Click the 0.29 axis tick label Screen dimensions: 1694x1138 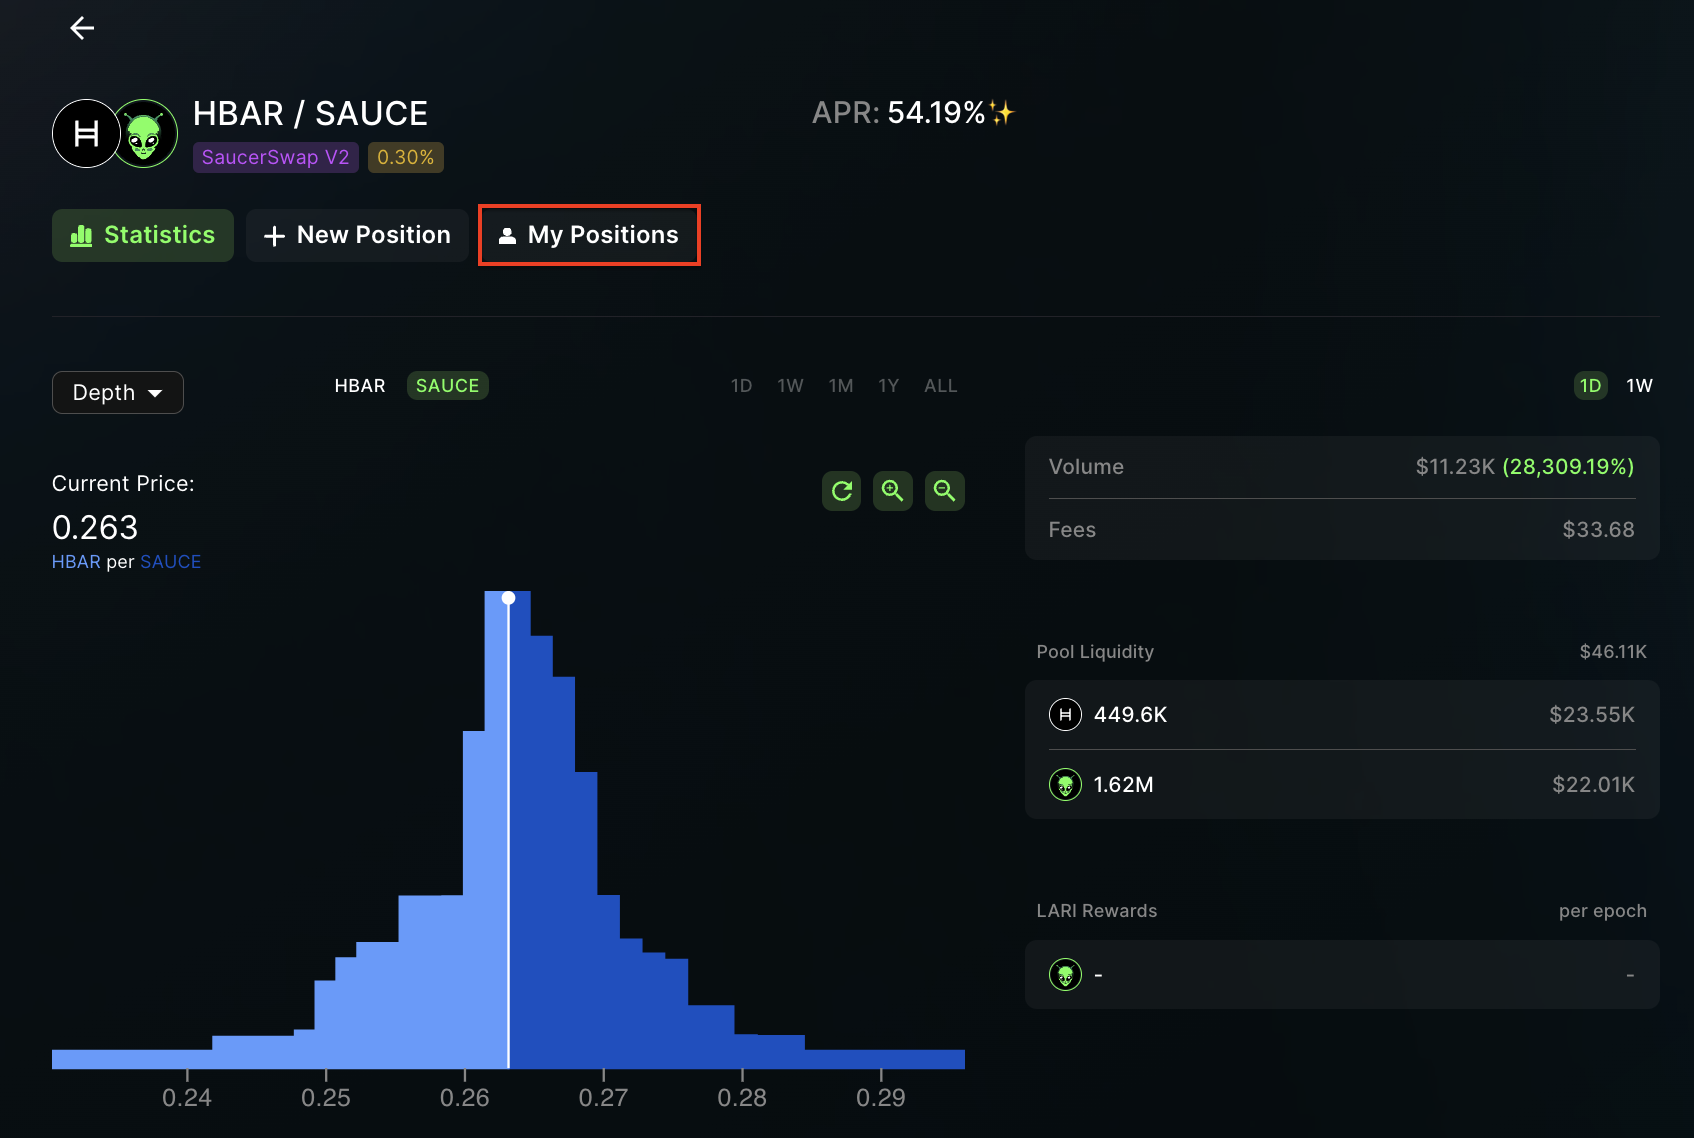[x=881, y=1097]
